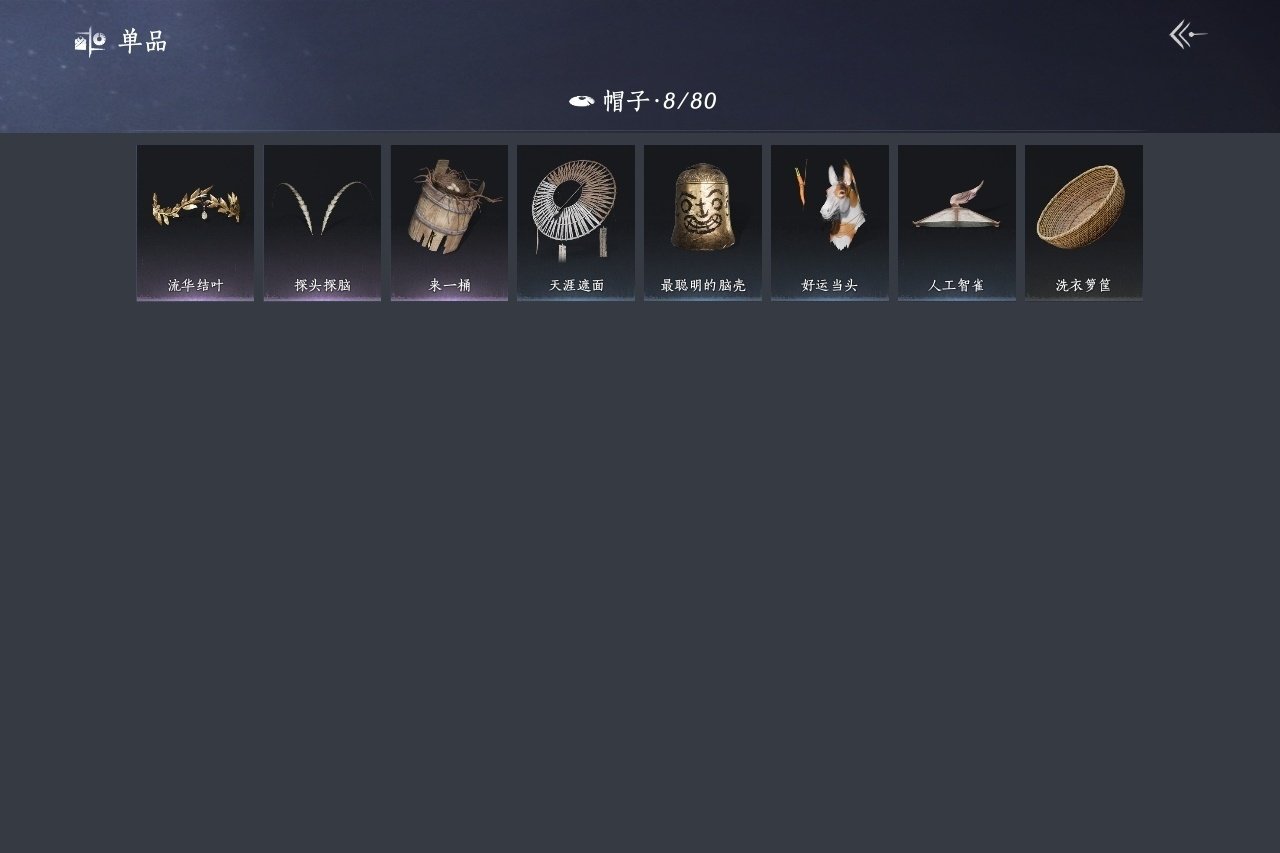Choose the 好运当头 label
The height and width of the screenshot is (853, 1280).
coord(830,285)
